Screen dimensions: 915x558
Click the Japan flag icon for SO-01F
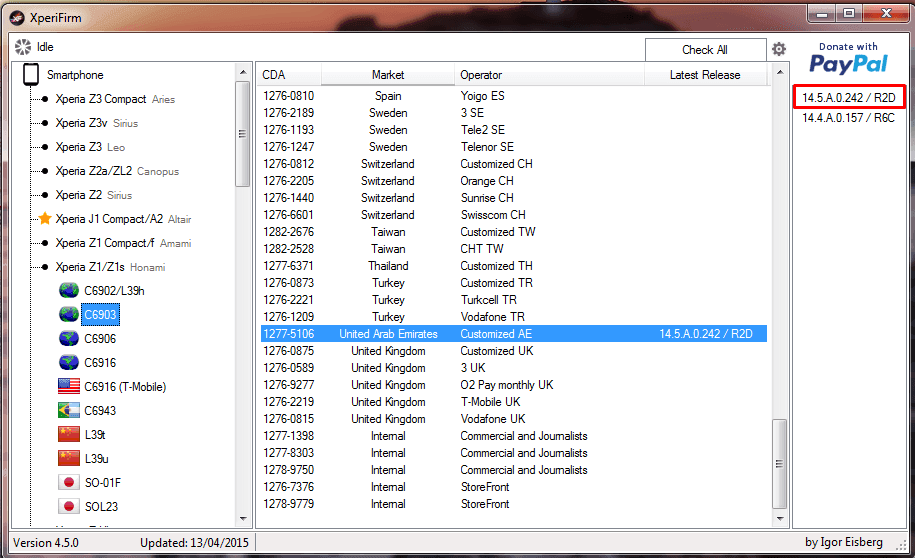point(69,482)
